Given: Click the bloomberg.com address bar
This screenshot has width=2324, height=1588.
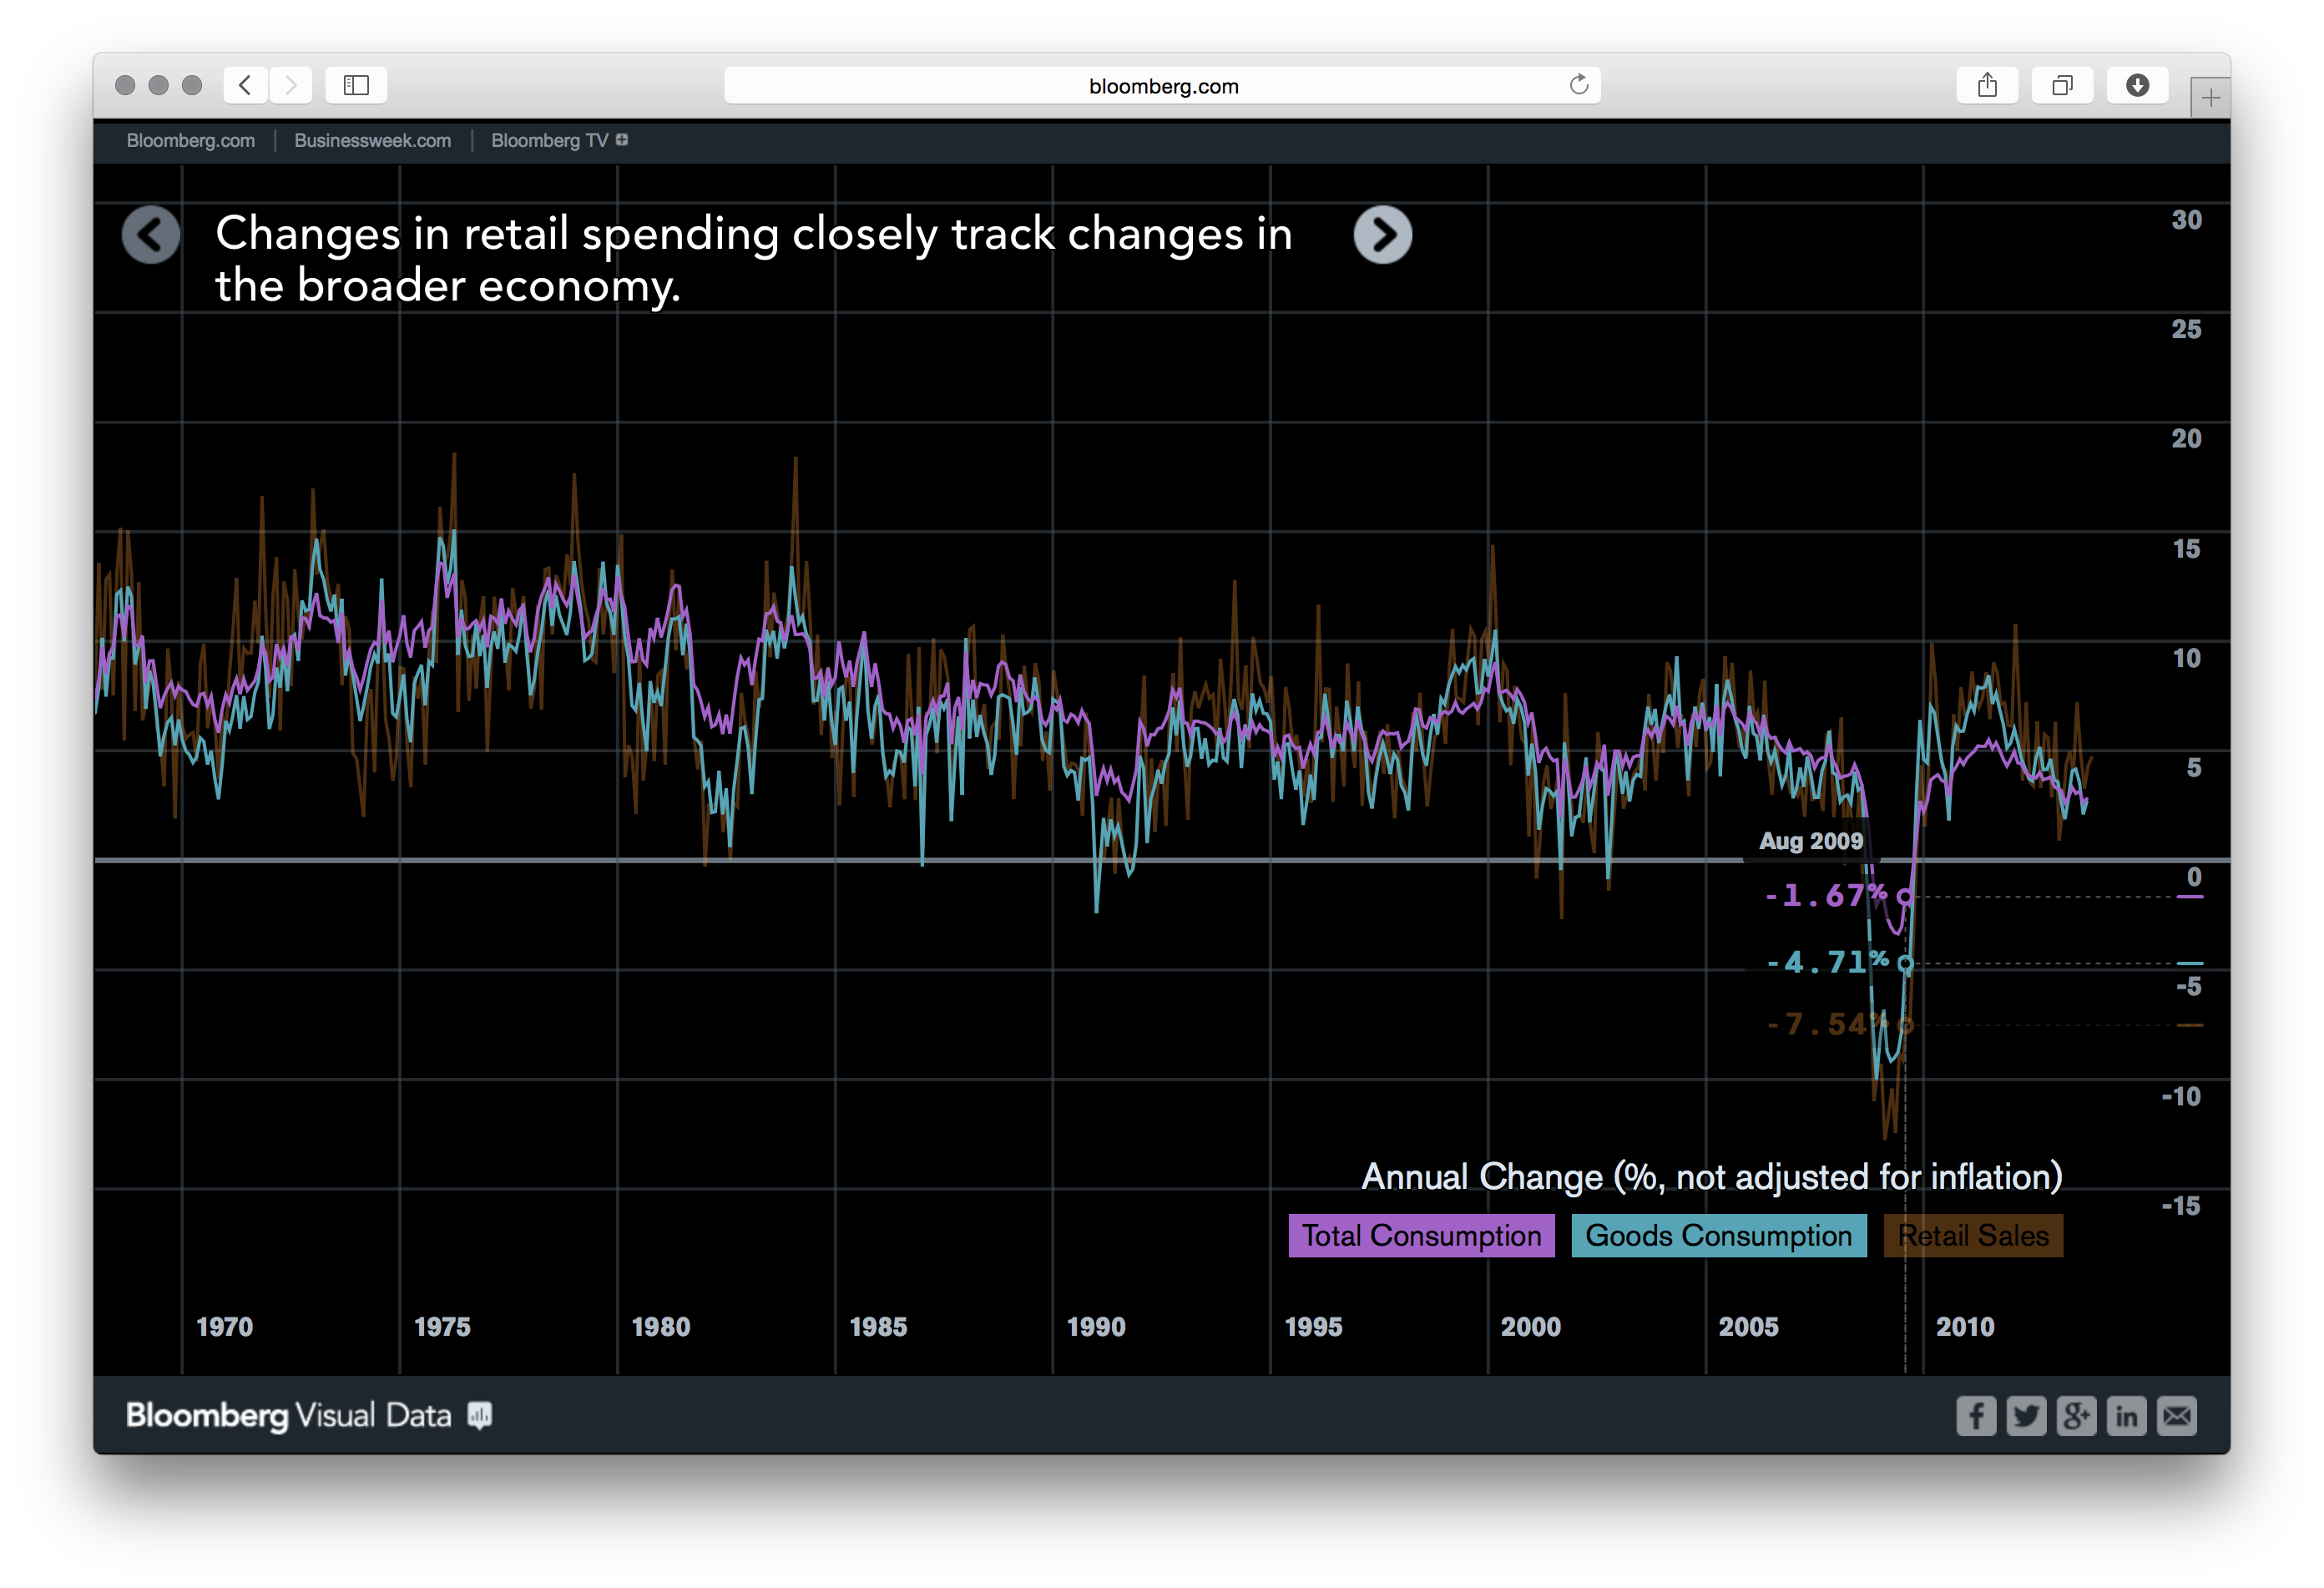Looking at the screenshot, I should 1162,85.
